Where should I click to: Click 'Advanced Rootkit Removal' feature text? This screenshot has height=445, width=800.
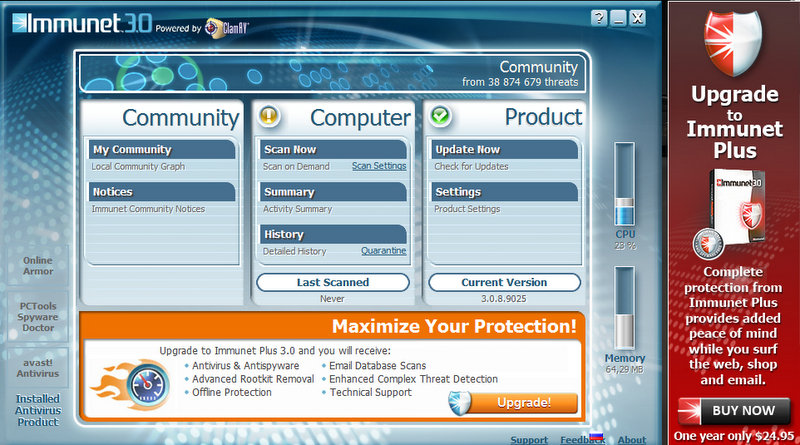click(x=253, y=379)
